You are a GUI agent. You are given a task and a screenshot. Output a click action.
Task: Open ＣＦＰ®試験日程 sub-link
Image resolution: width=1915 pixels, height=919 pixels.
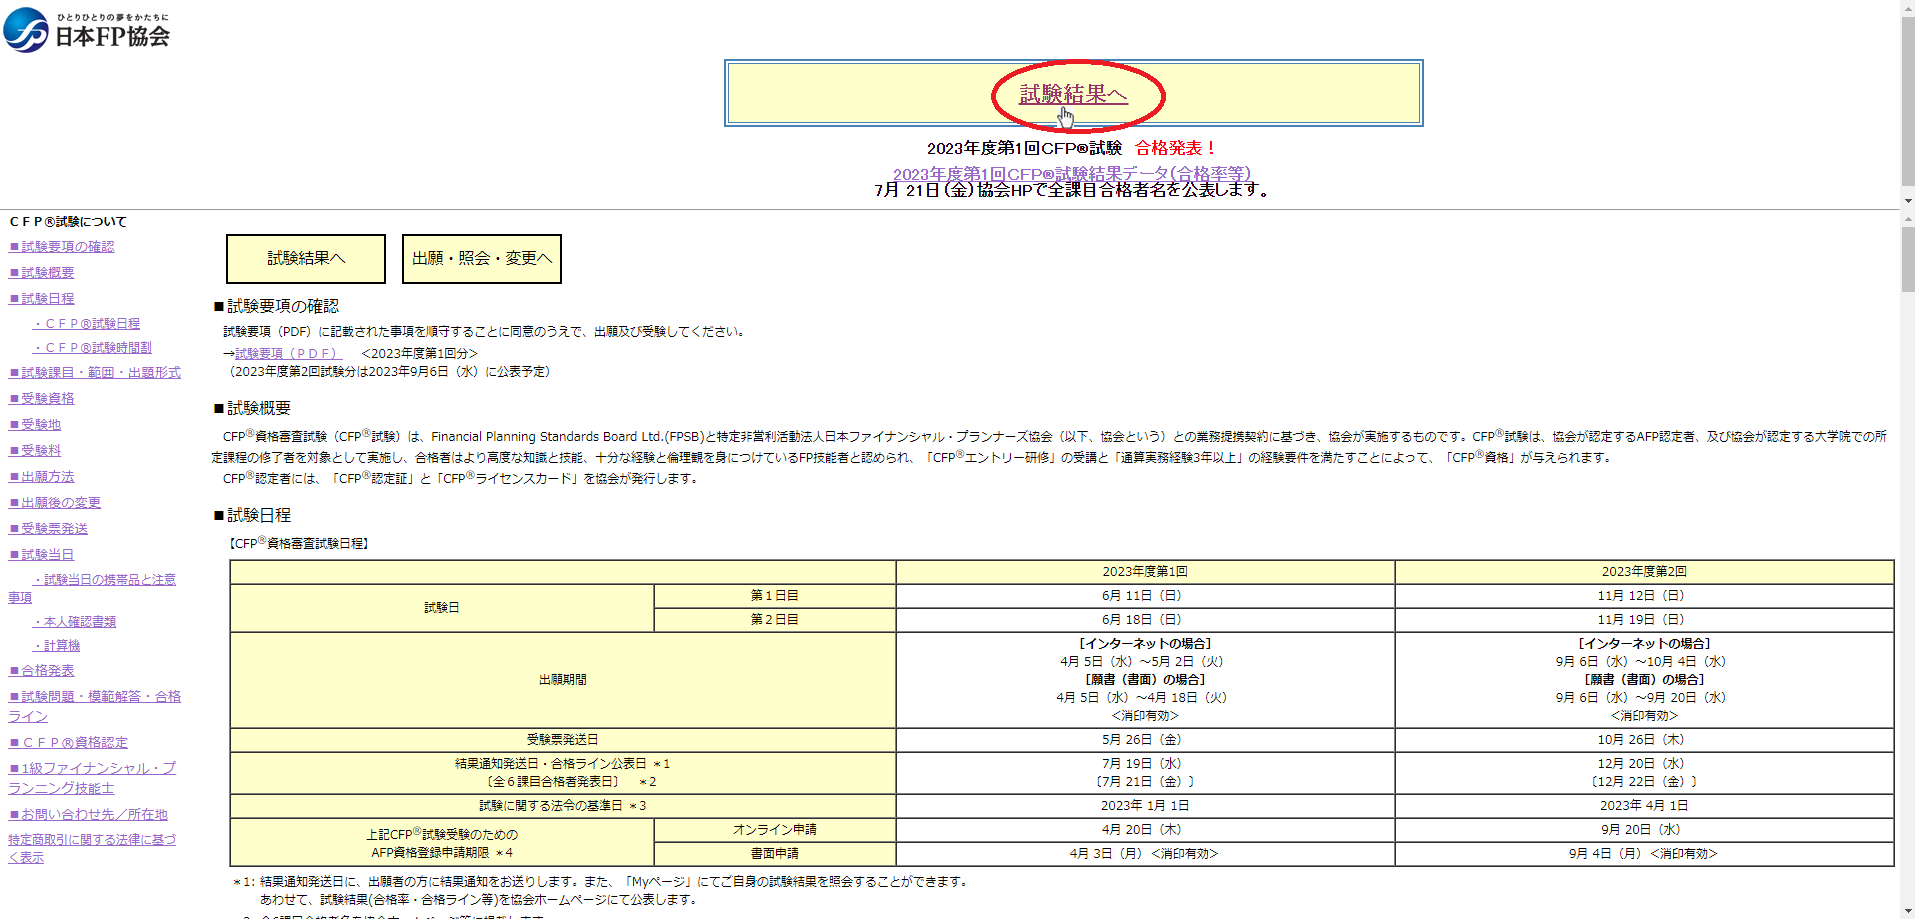click(x=87, y=324)
